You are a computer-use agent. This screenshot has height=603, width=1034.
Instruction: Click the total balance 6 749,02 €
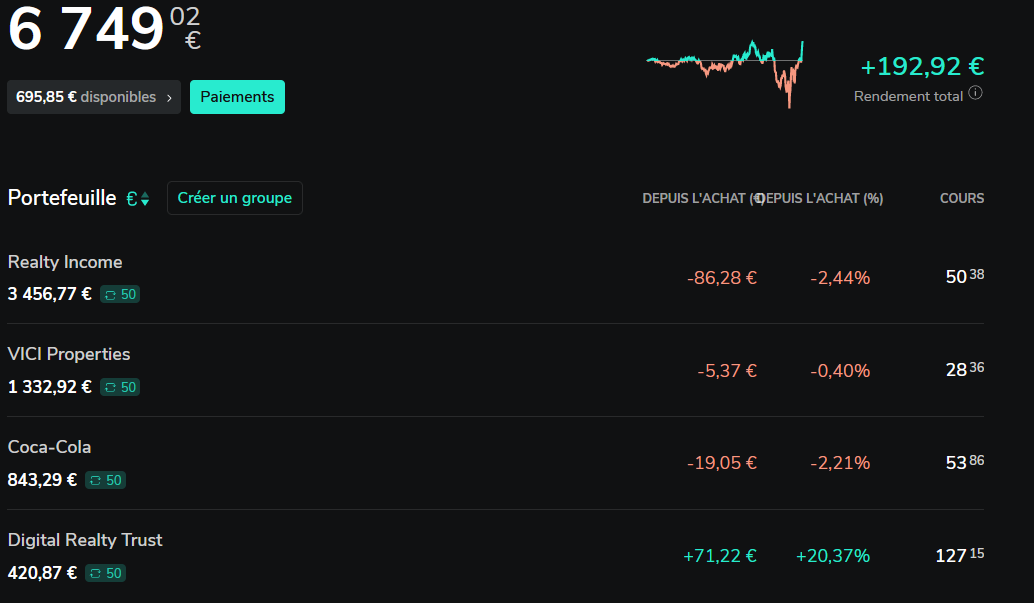coord(104,28)
